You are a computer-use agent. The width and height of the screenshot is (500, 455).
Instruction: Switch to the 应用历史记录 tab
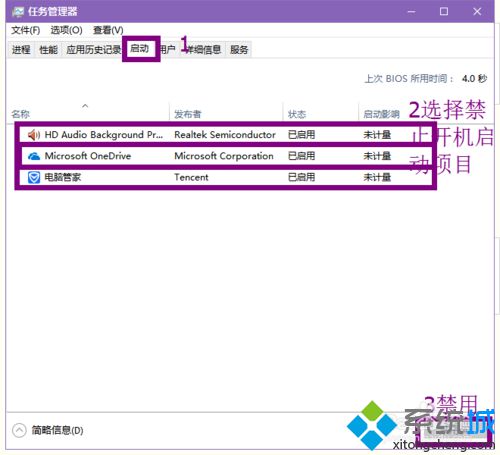click(x=93, y=50)
